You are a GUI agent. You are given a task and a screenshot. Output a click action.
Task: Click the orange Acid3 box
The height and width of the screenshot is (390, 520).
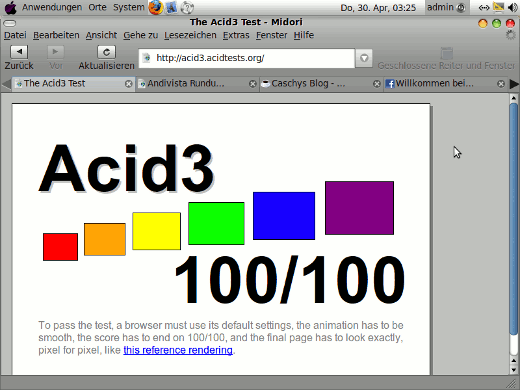pos(105,239)
